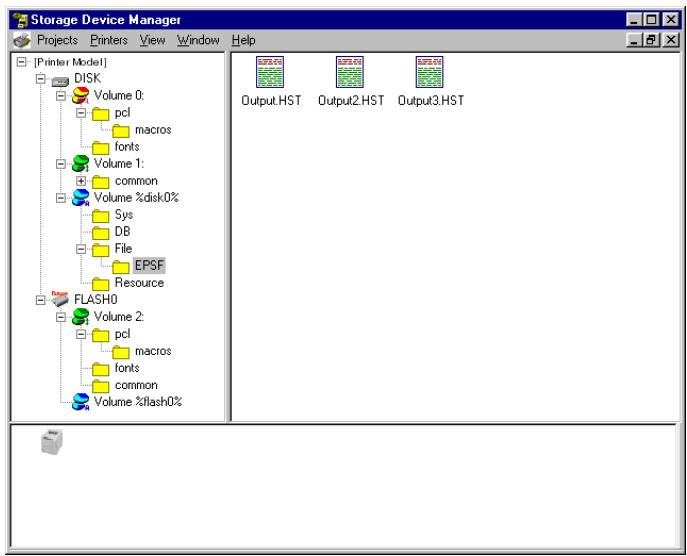687x556 pixels.
Task: Collapse the DISK tree node
Action: click(36, 79)
